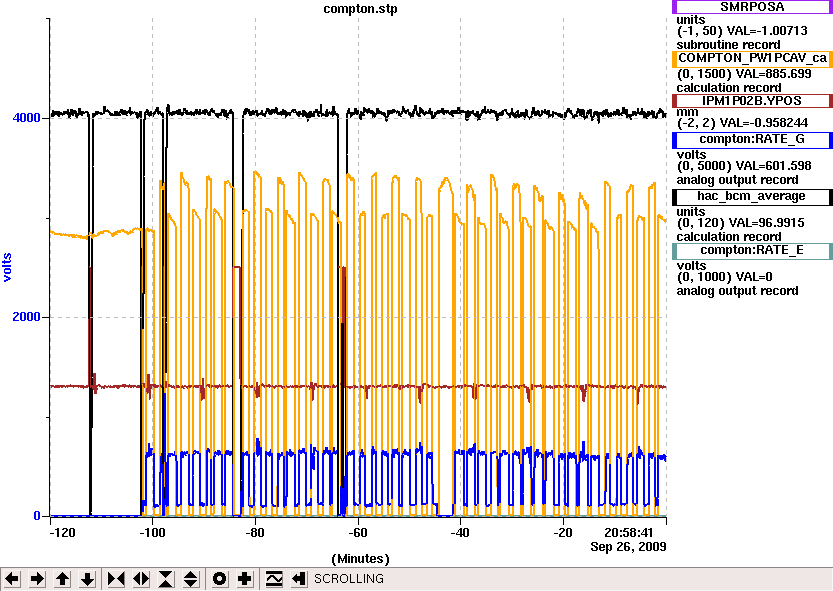
Task: Click the waveform graph toolbar icon
Action: pyautogui.click(x=274, y=579)
